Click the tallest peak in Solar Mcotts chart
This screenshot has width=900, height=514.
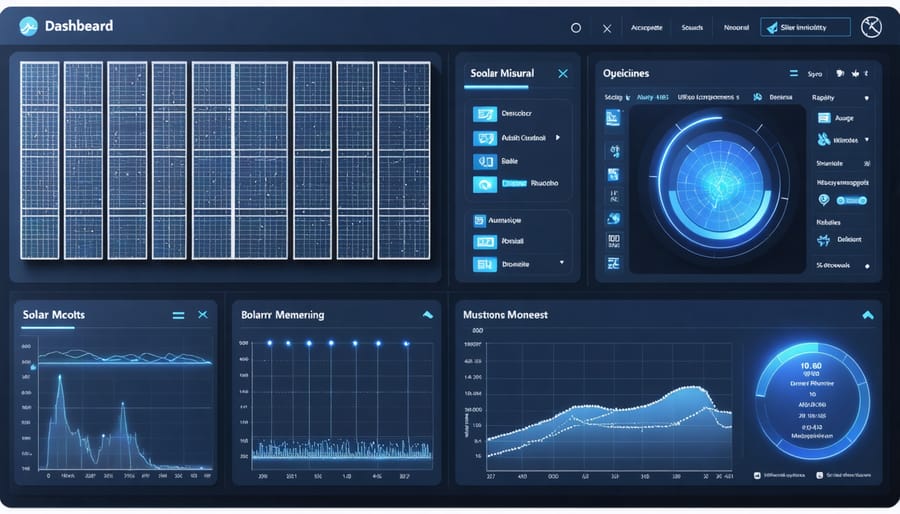tap(60, 378)
